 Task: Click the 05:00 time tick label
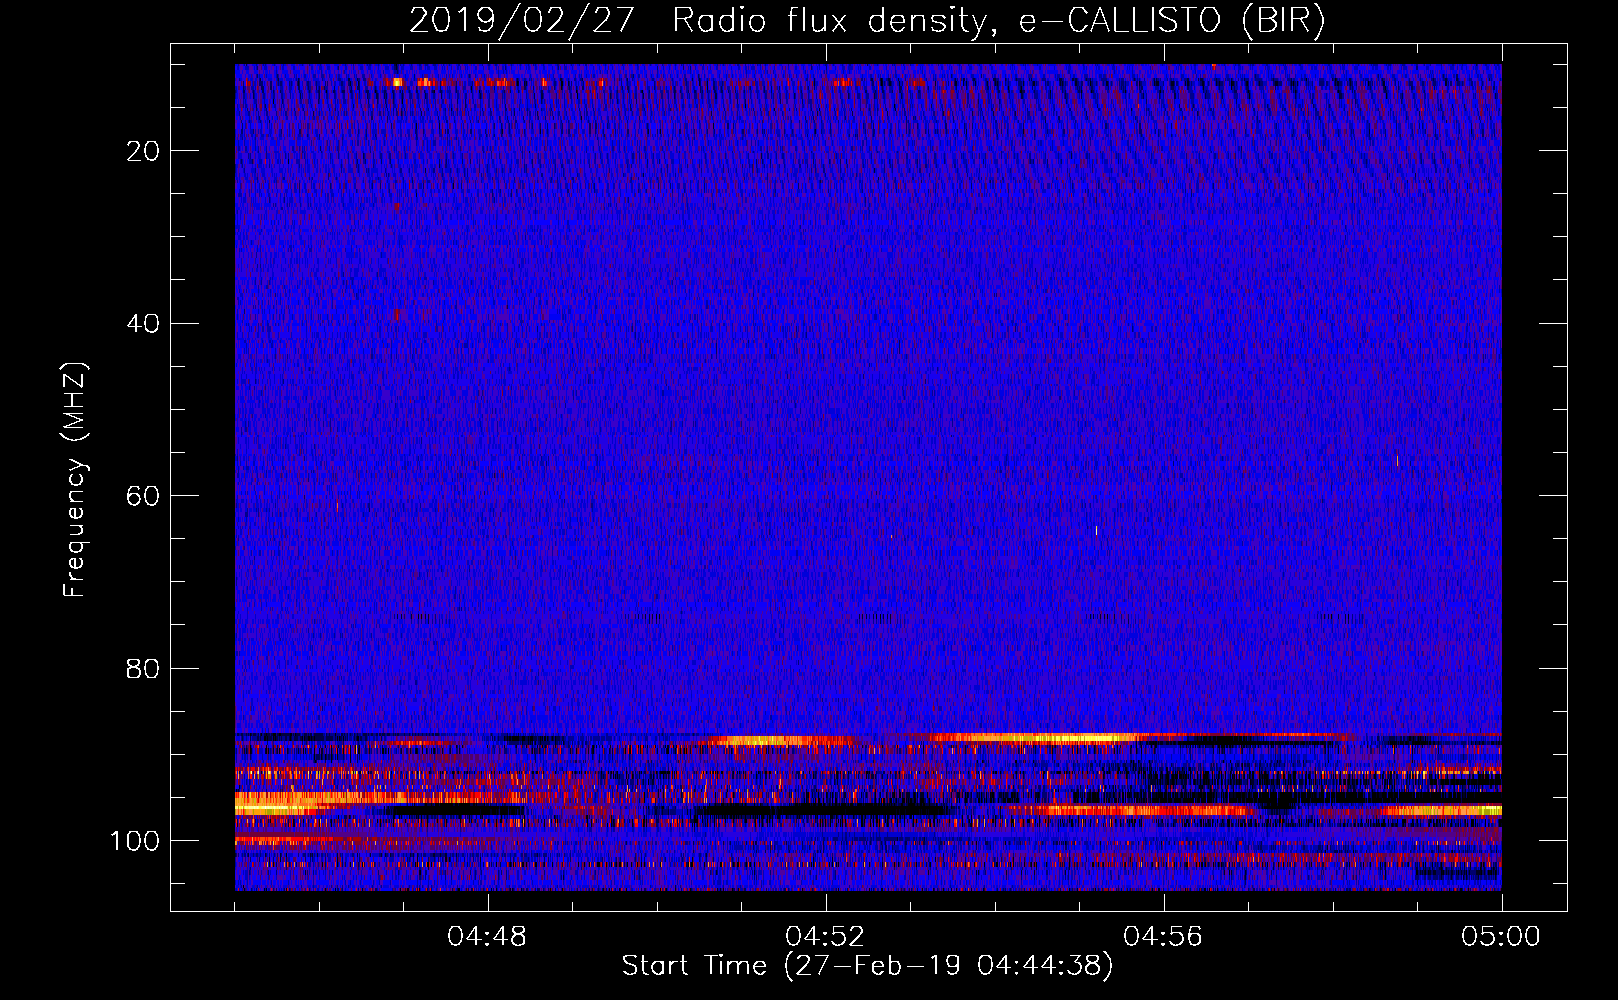click(1501, 937)
